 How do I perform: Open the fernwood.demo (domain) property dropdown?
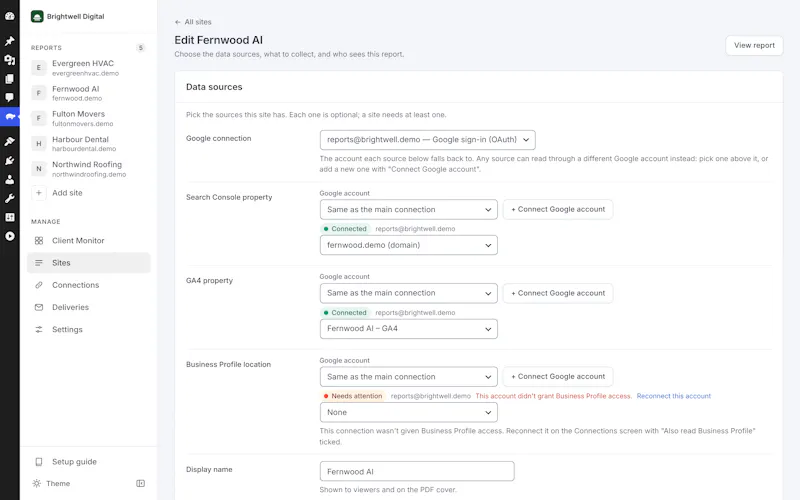click(409, 245)
